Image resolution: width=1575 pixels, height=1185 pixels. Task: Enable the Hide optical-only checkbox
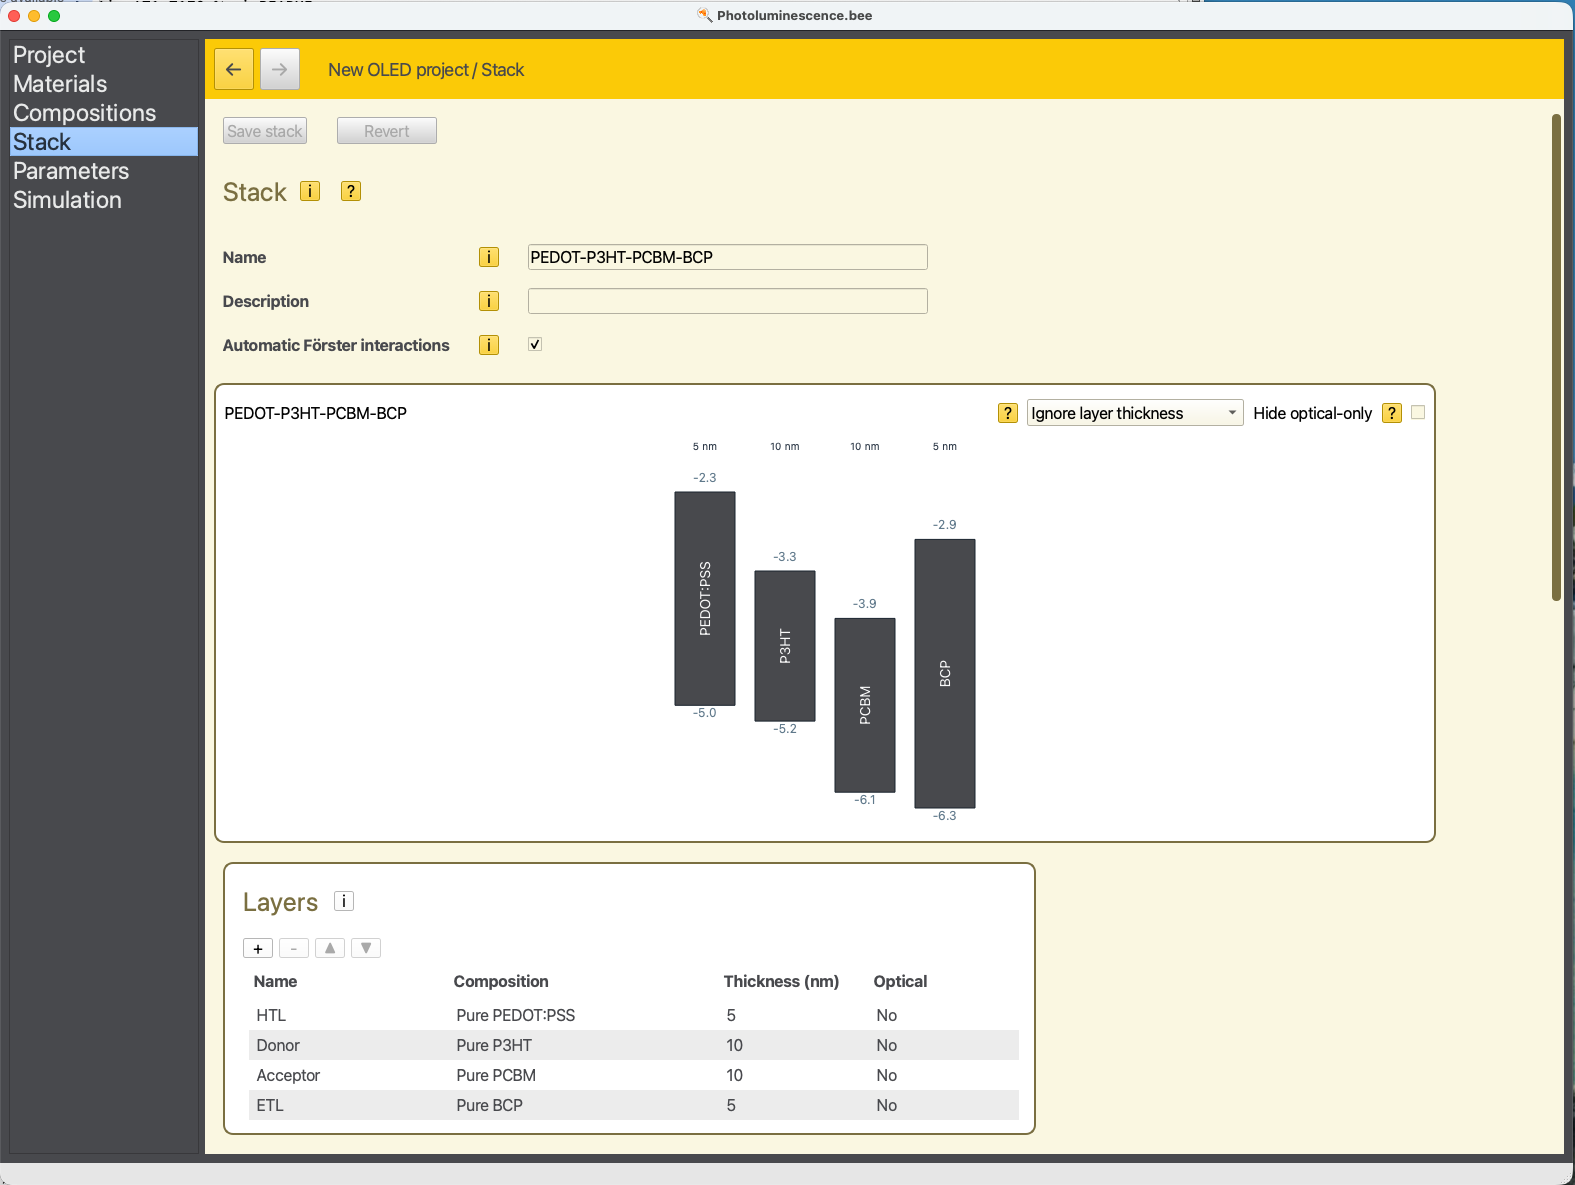coord(1418,413)
